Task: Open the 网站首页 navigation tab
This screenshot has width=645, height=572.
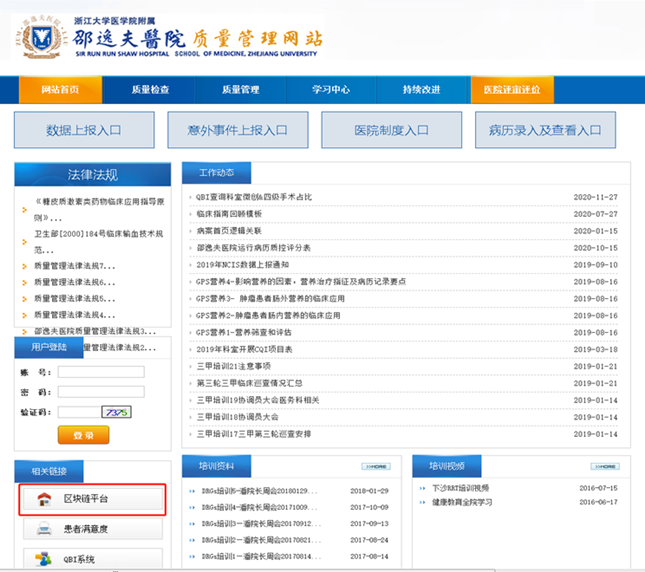Action: pyautogui.click(x=60, y=90)
